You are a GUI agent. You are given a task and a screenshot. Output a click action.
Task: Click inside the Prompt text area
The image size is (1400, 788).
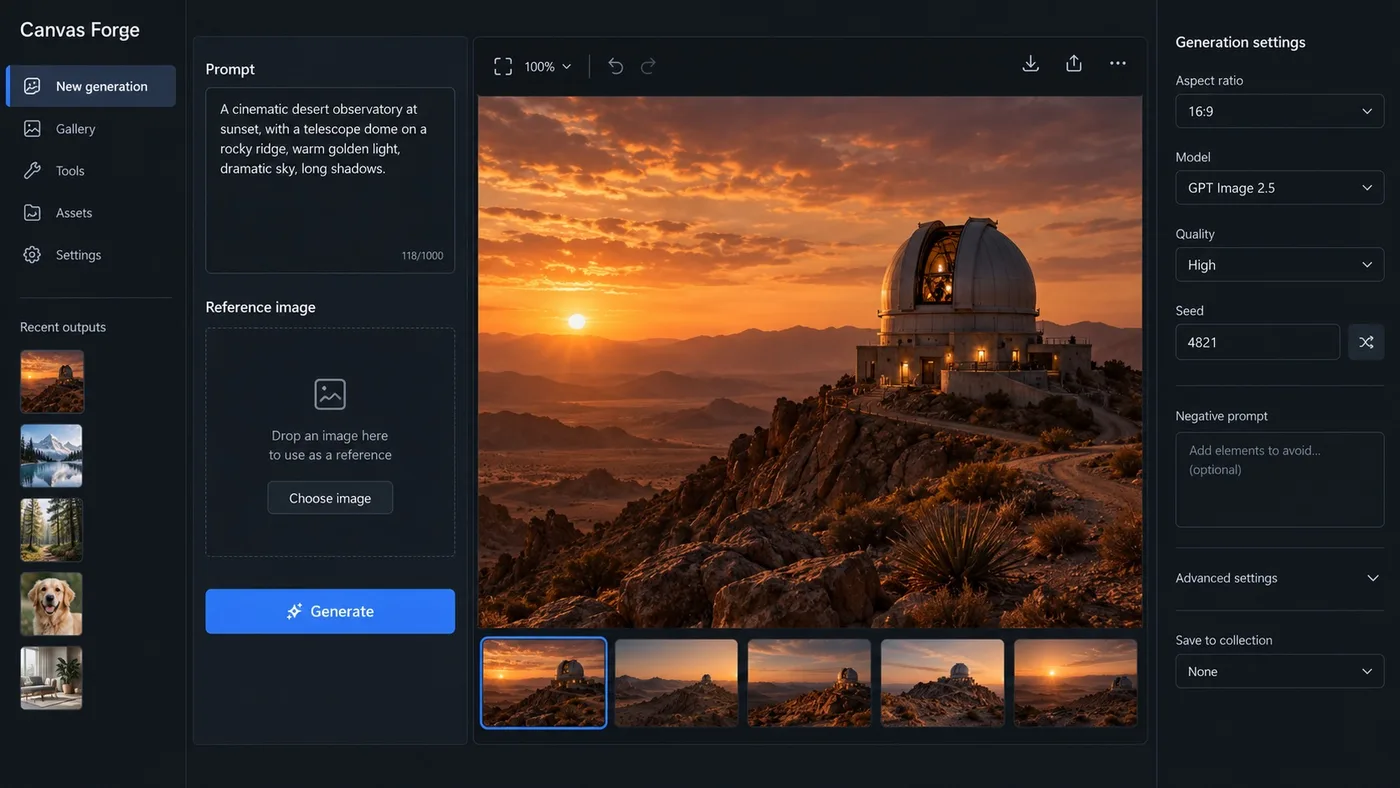point(330,180)
